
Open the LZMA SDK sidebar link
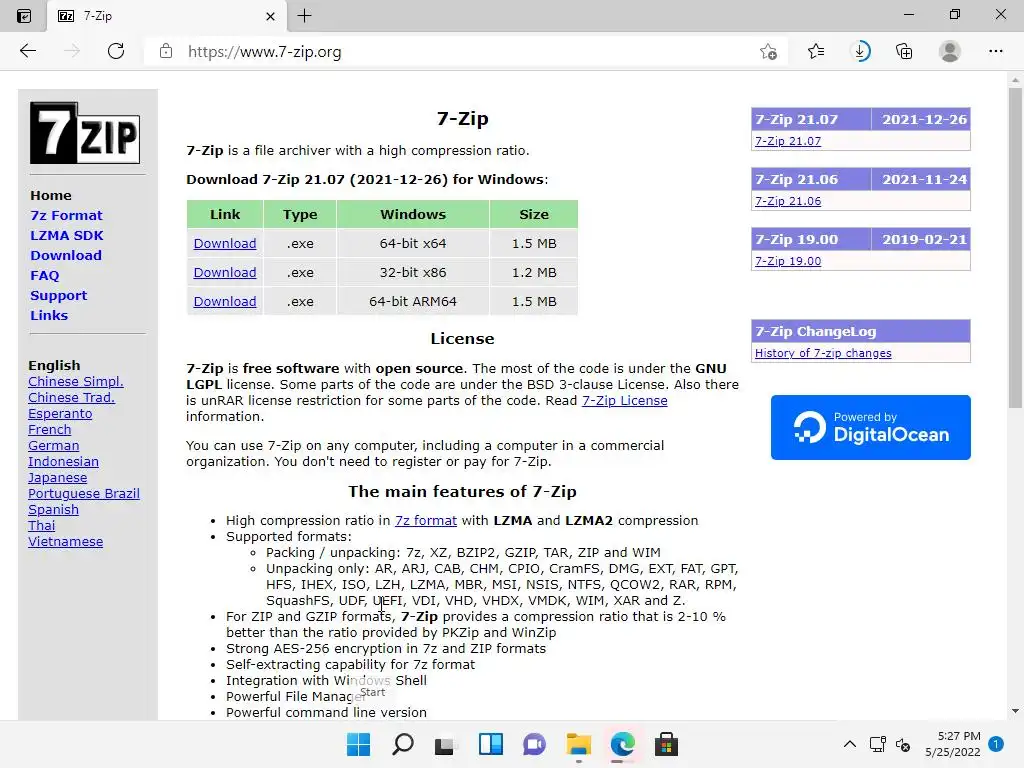67,235
